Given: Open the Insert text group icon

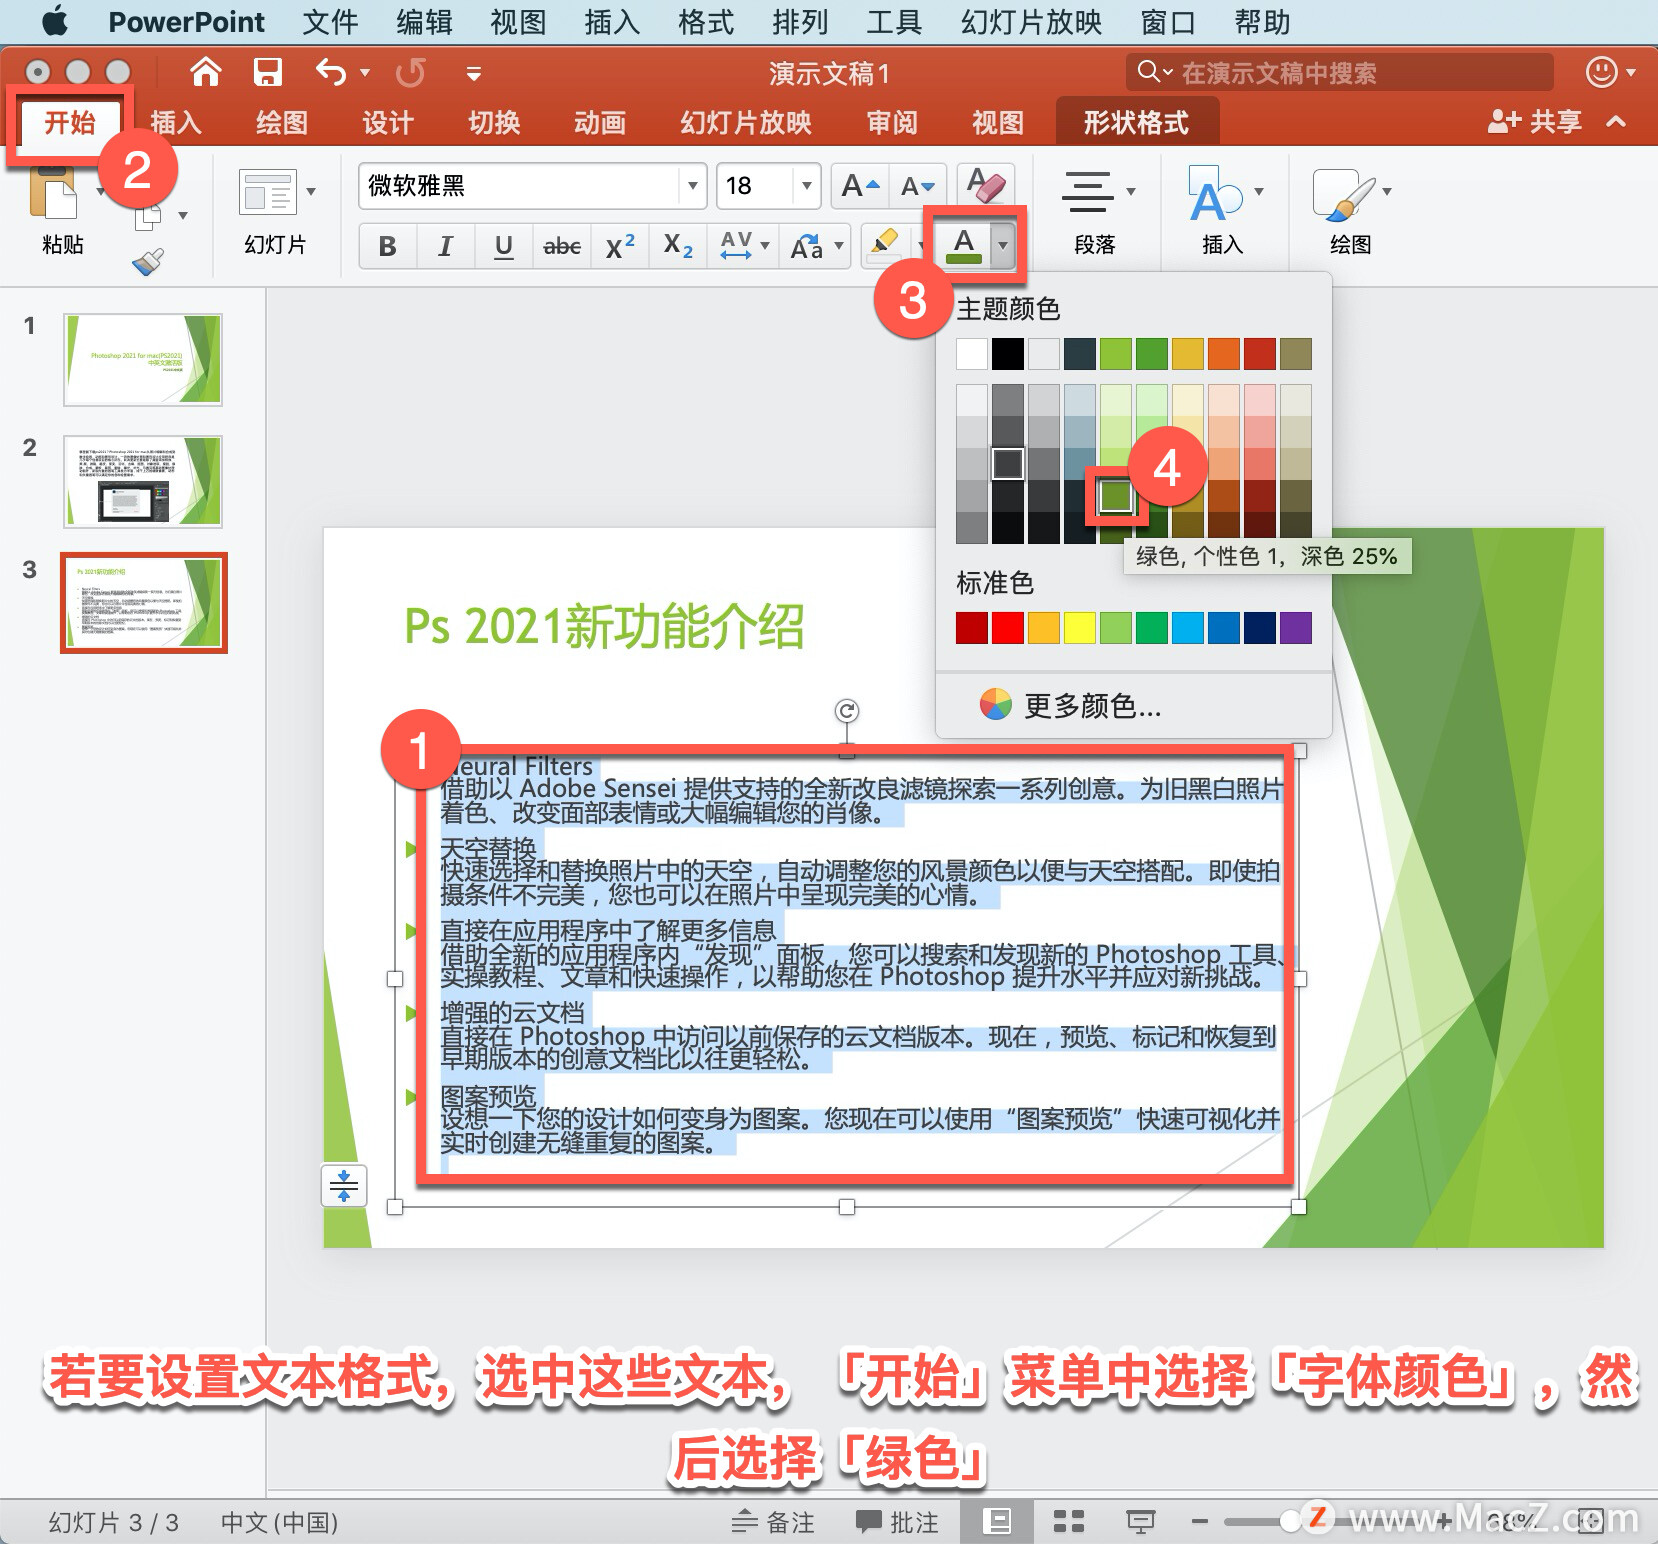Looking at the screenshot, I should point(1214,192).
